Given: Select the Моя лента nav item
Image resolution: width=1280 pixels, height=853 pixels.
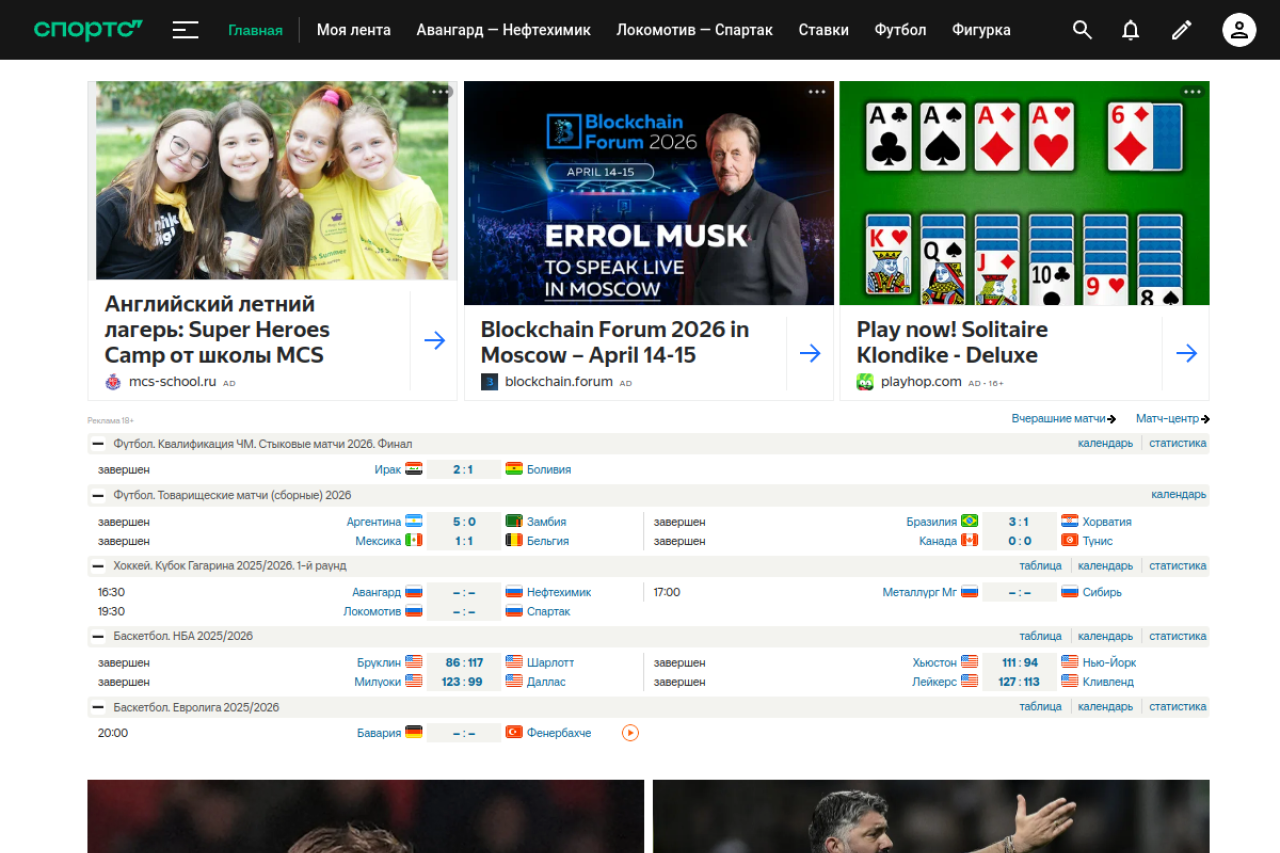Looking at the screenshot, I should coord(353,30).
